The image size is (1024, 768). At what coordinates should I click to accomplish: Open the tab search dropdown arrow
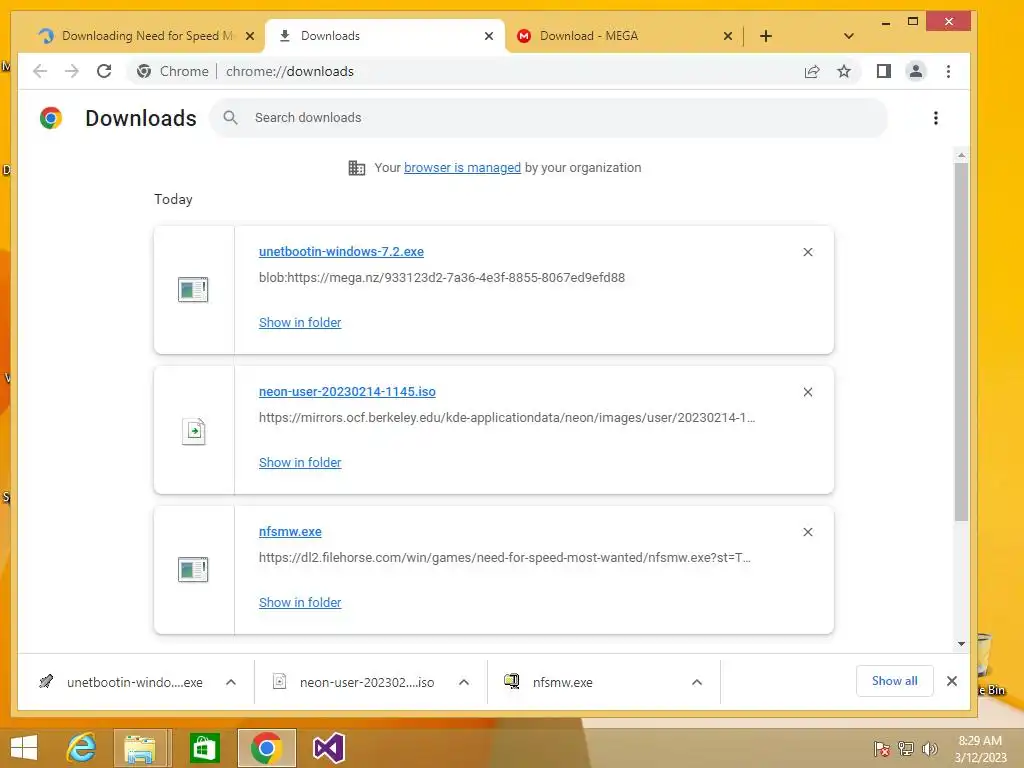coord(848,36)
